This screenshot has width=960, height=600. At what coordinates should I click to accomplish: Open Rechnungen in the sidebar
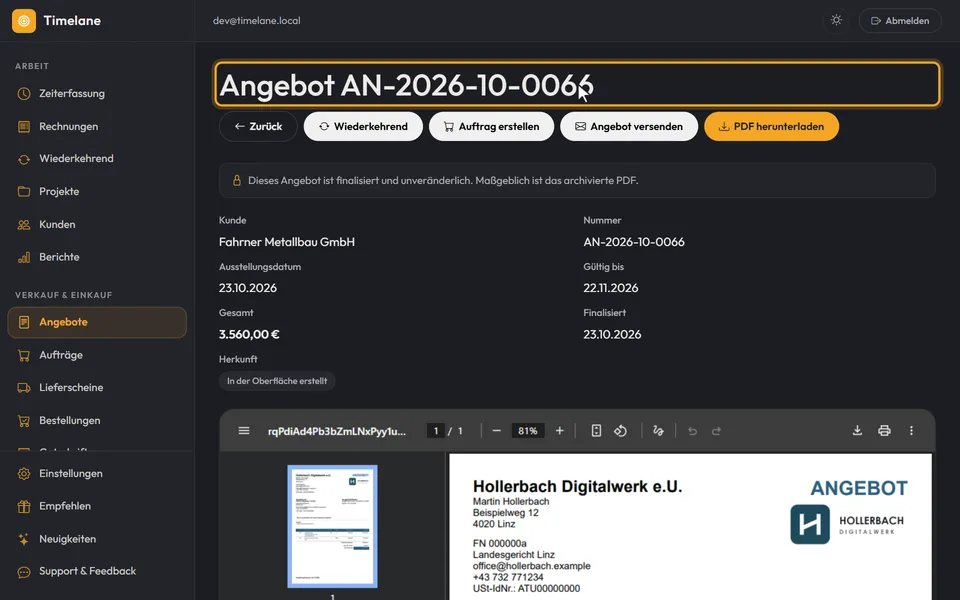pos(97,127)
